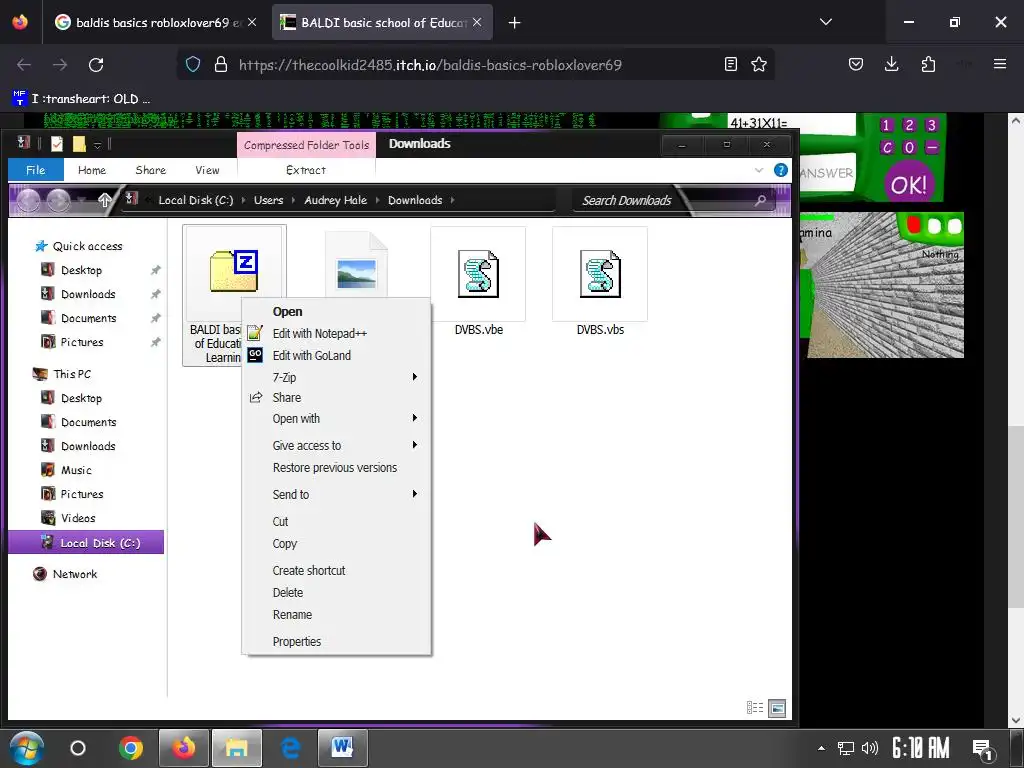Open the Firefox reader view icon
The image size is (1024, 768).
tap(731, 64)
